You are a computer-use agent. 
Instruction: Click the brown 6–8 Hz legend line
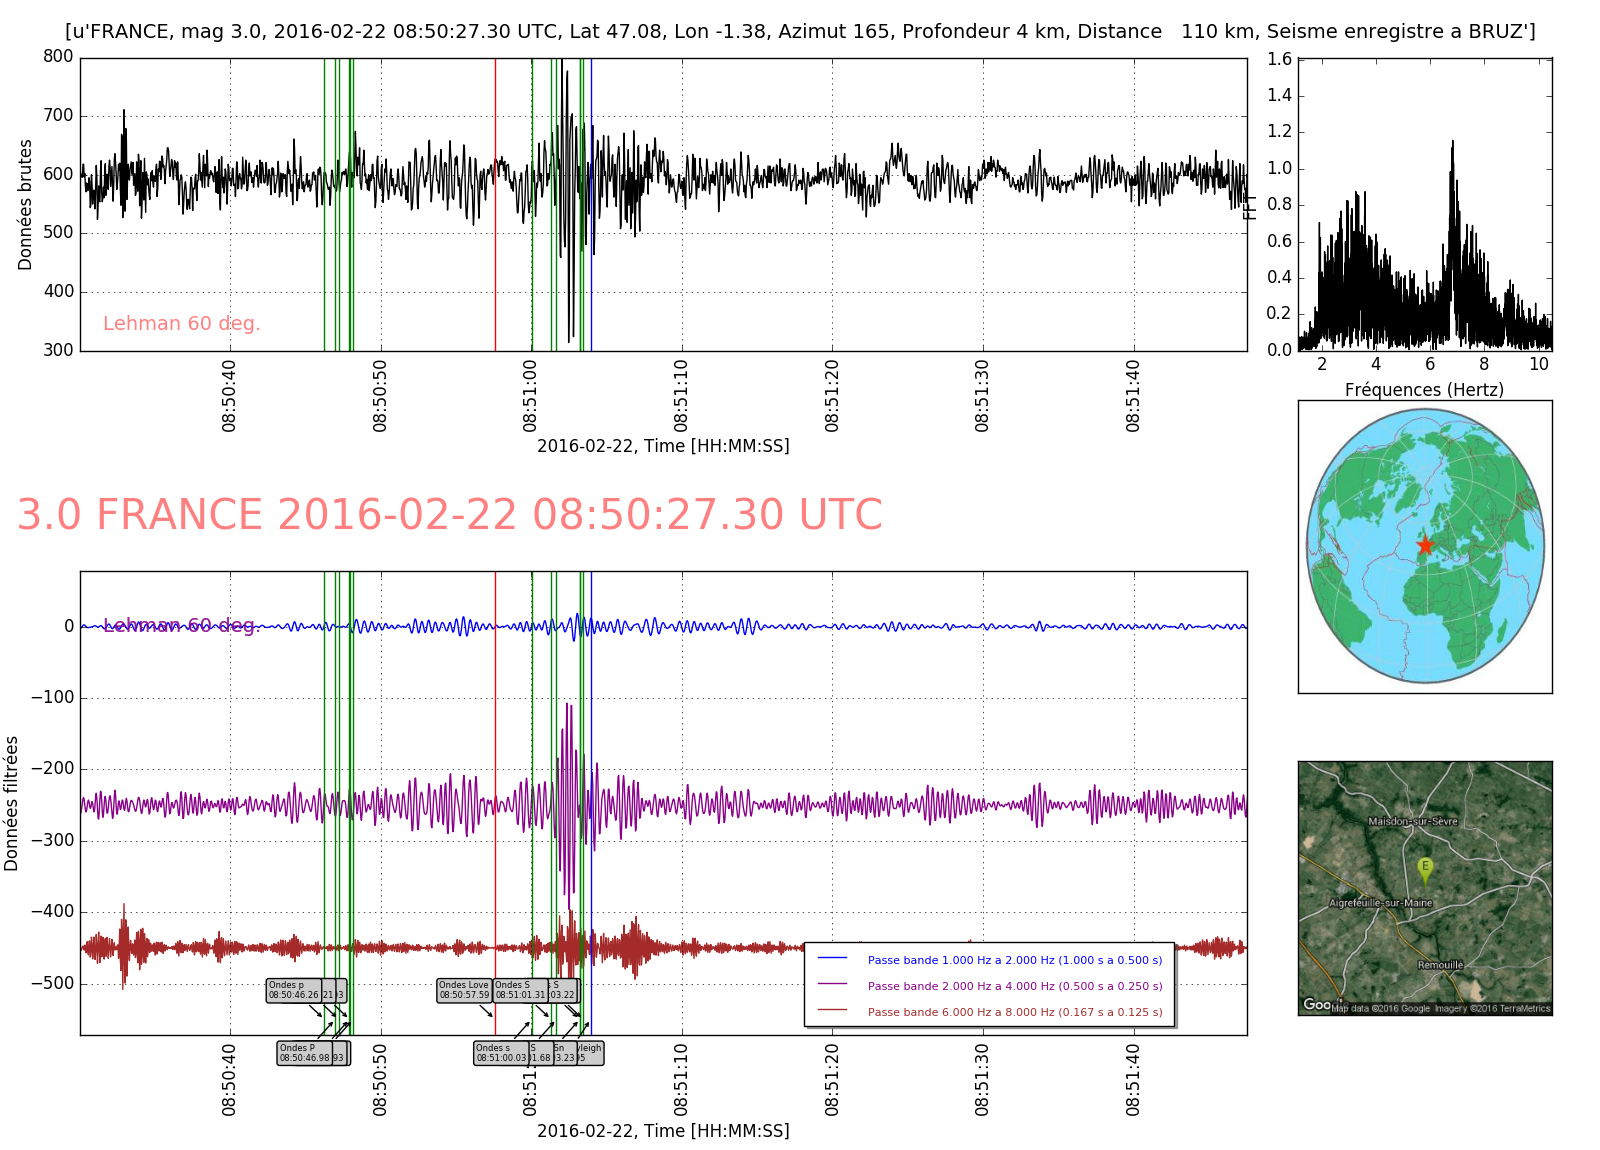click(832, 1011)
